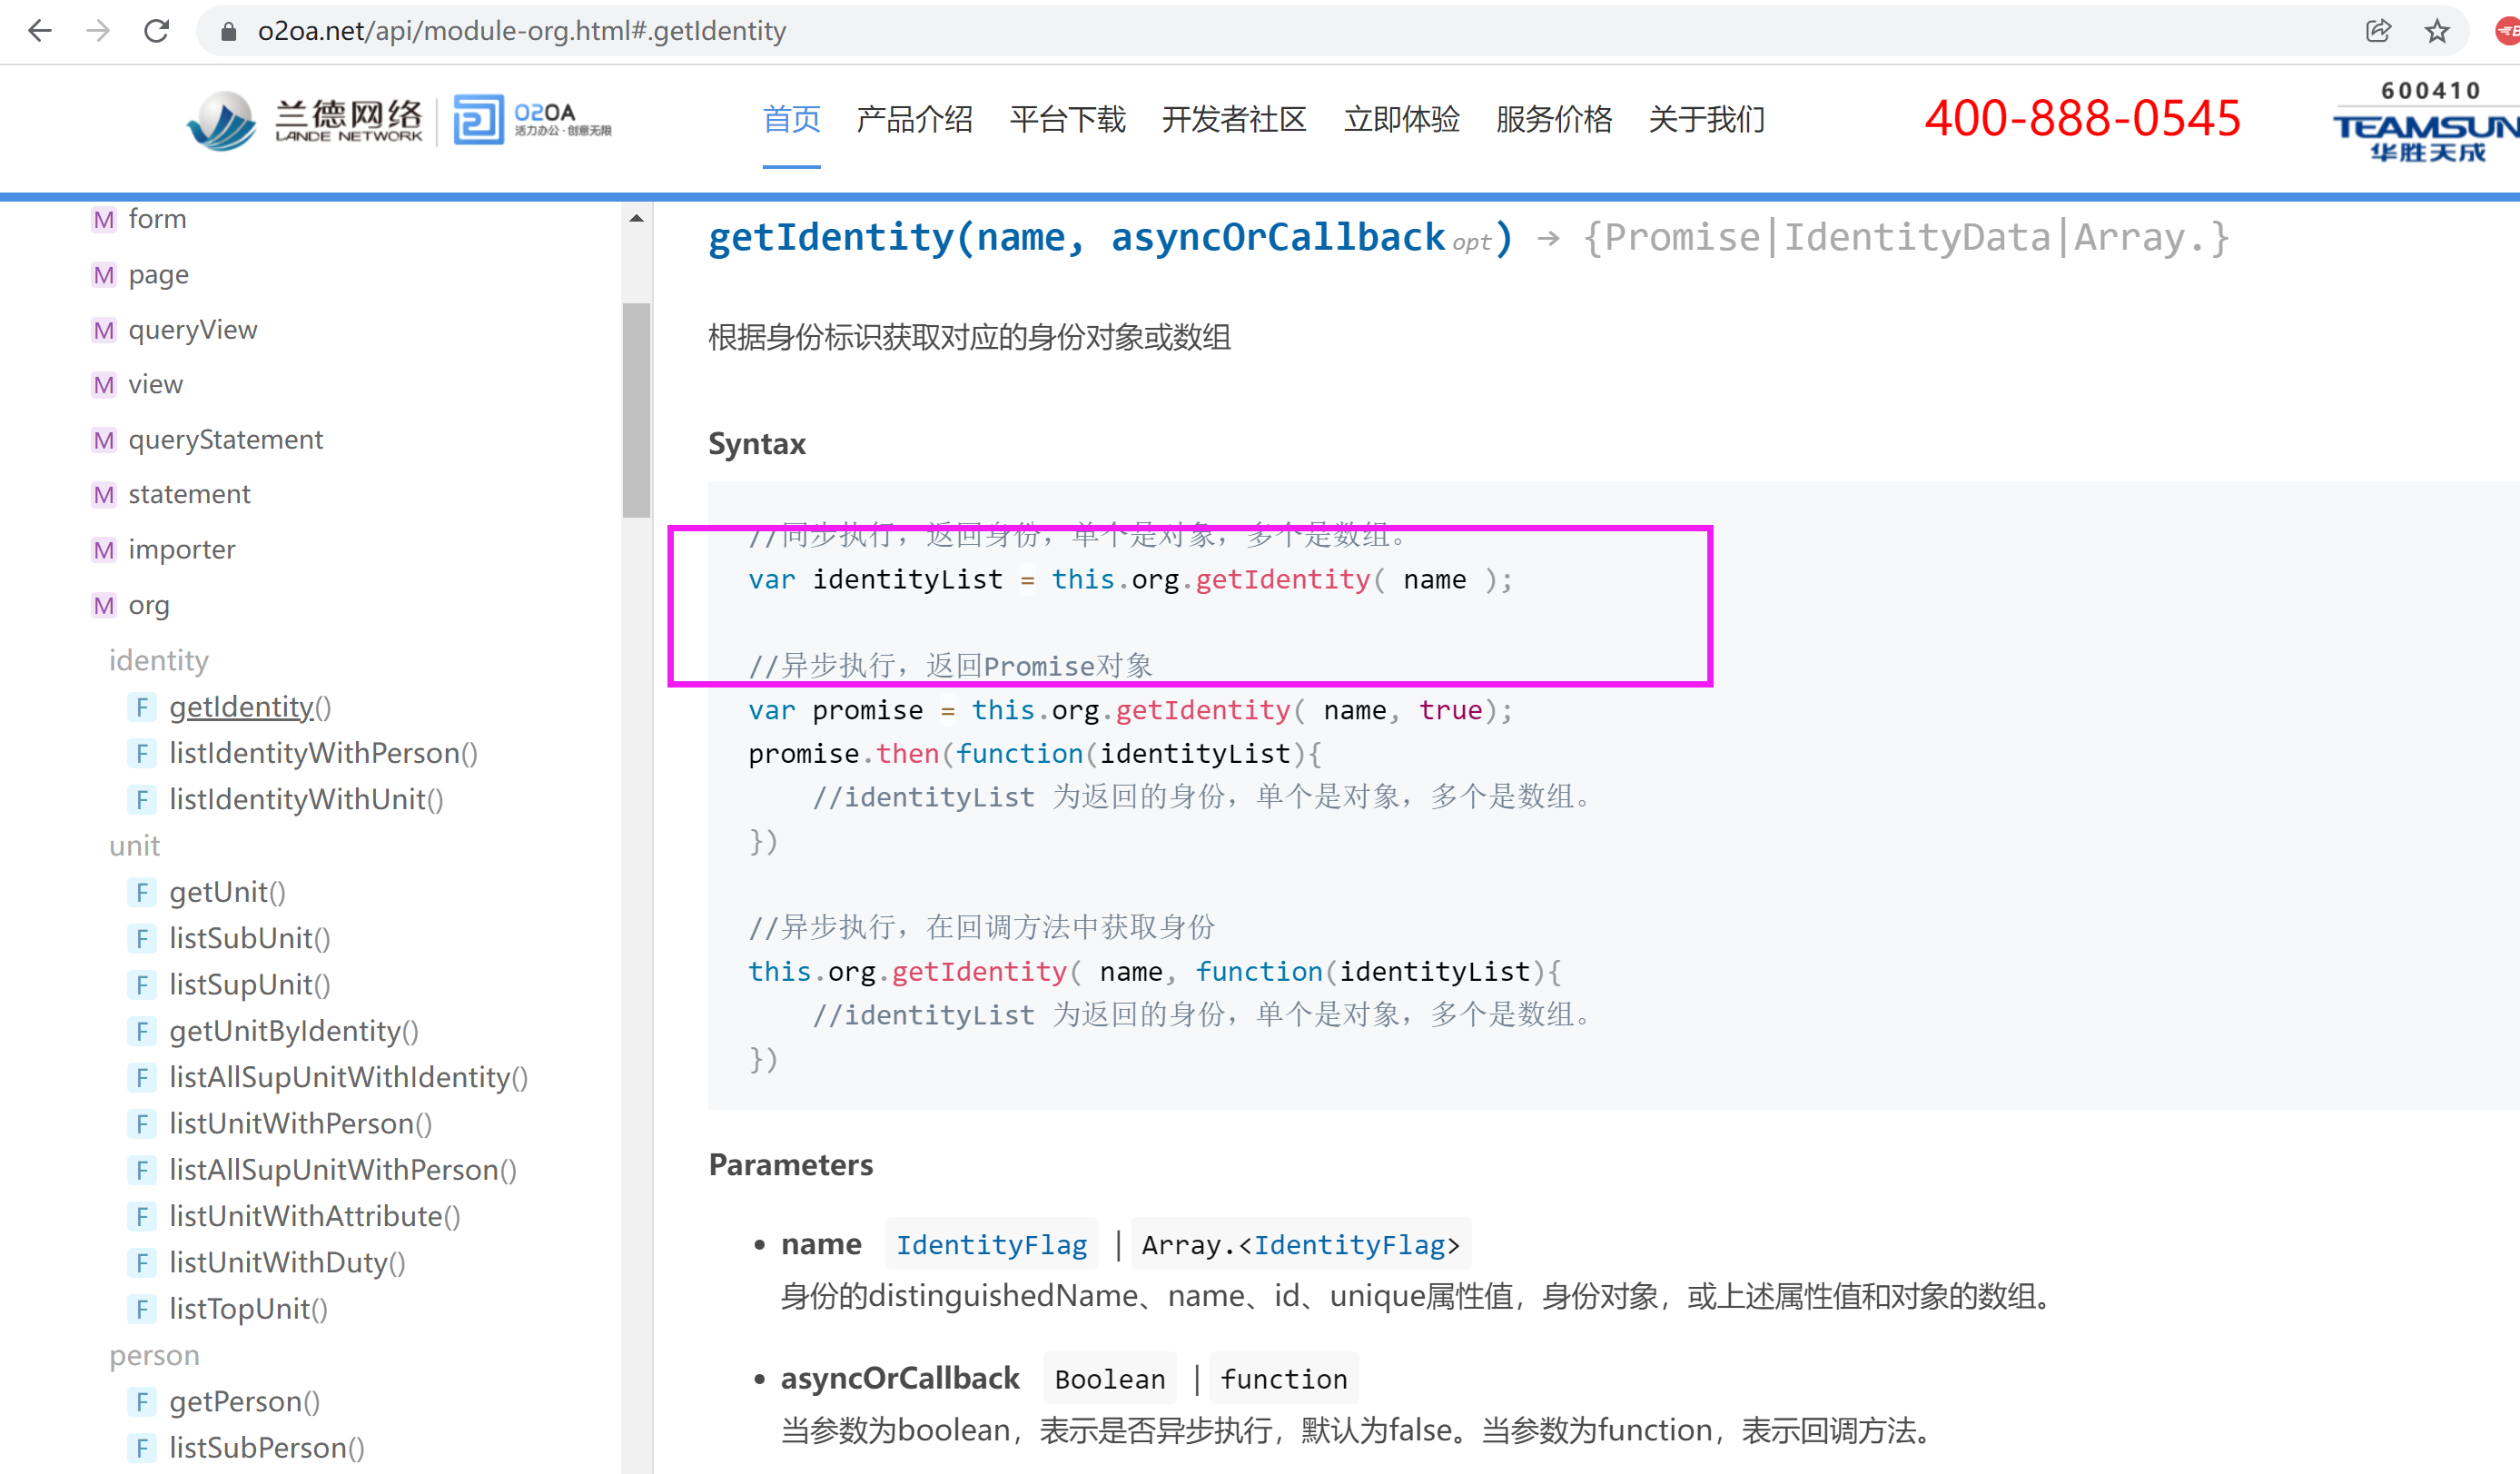Open listTopUnit() function link
The height and width of the screenshot is (1474, 2520).
(x=248, y=1308)
